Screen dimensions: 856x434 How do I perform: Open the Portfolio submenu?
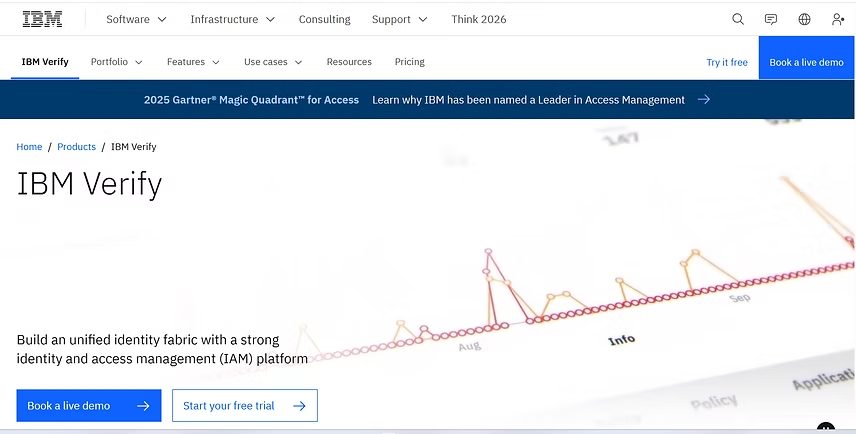(116, 62)
